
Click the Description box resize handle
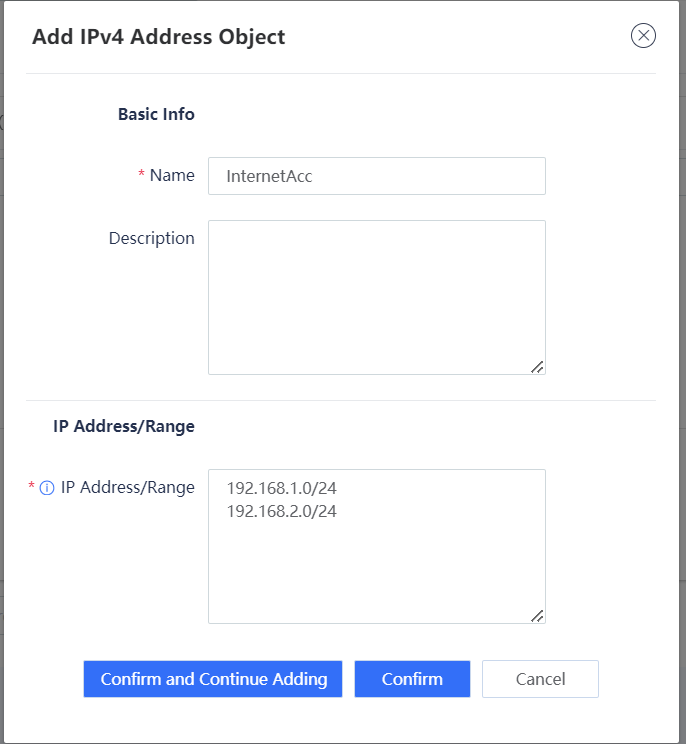[537, 367]
